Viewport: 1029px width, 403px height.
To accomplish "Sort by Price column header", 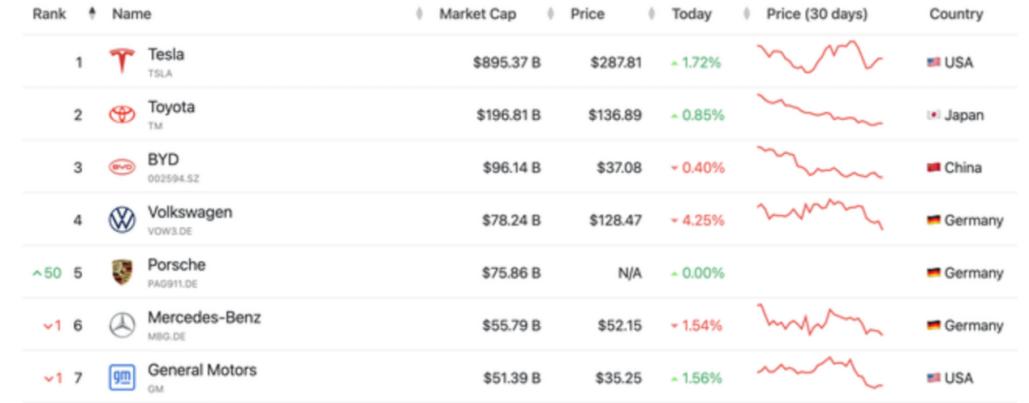I will pyautogui.click(x=587, y=15).
